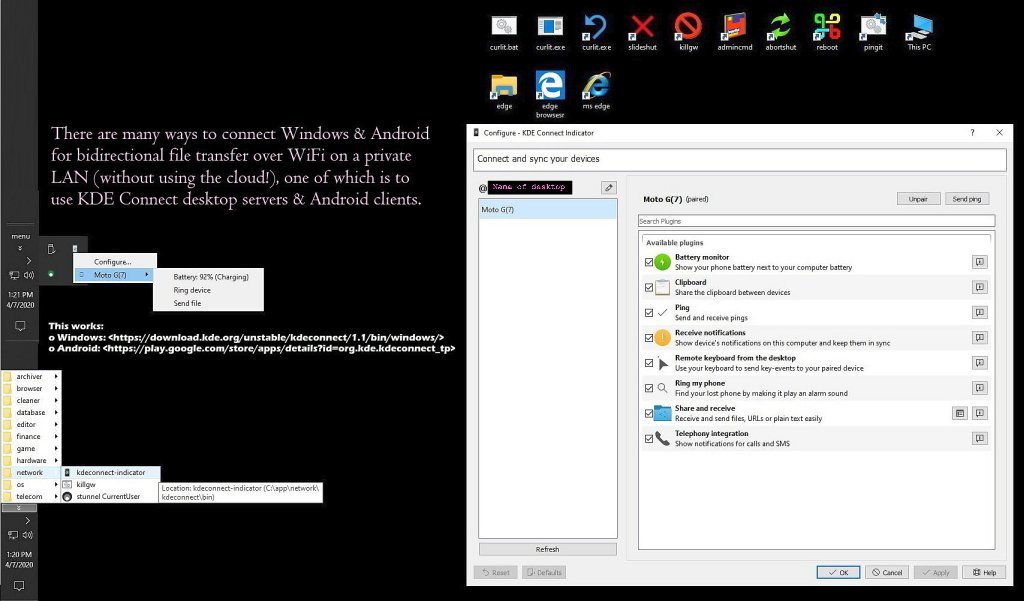Screen dimensions: 1024x601
Task: Toggle the Ring my phone checkbox
Action: pos(648,388)
